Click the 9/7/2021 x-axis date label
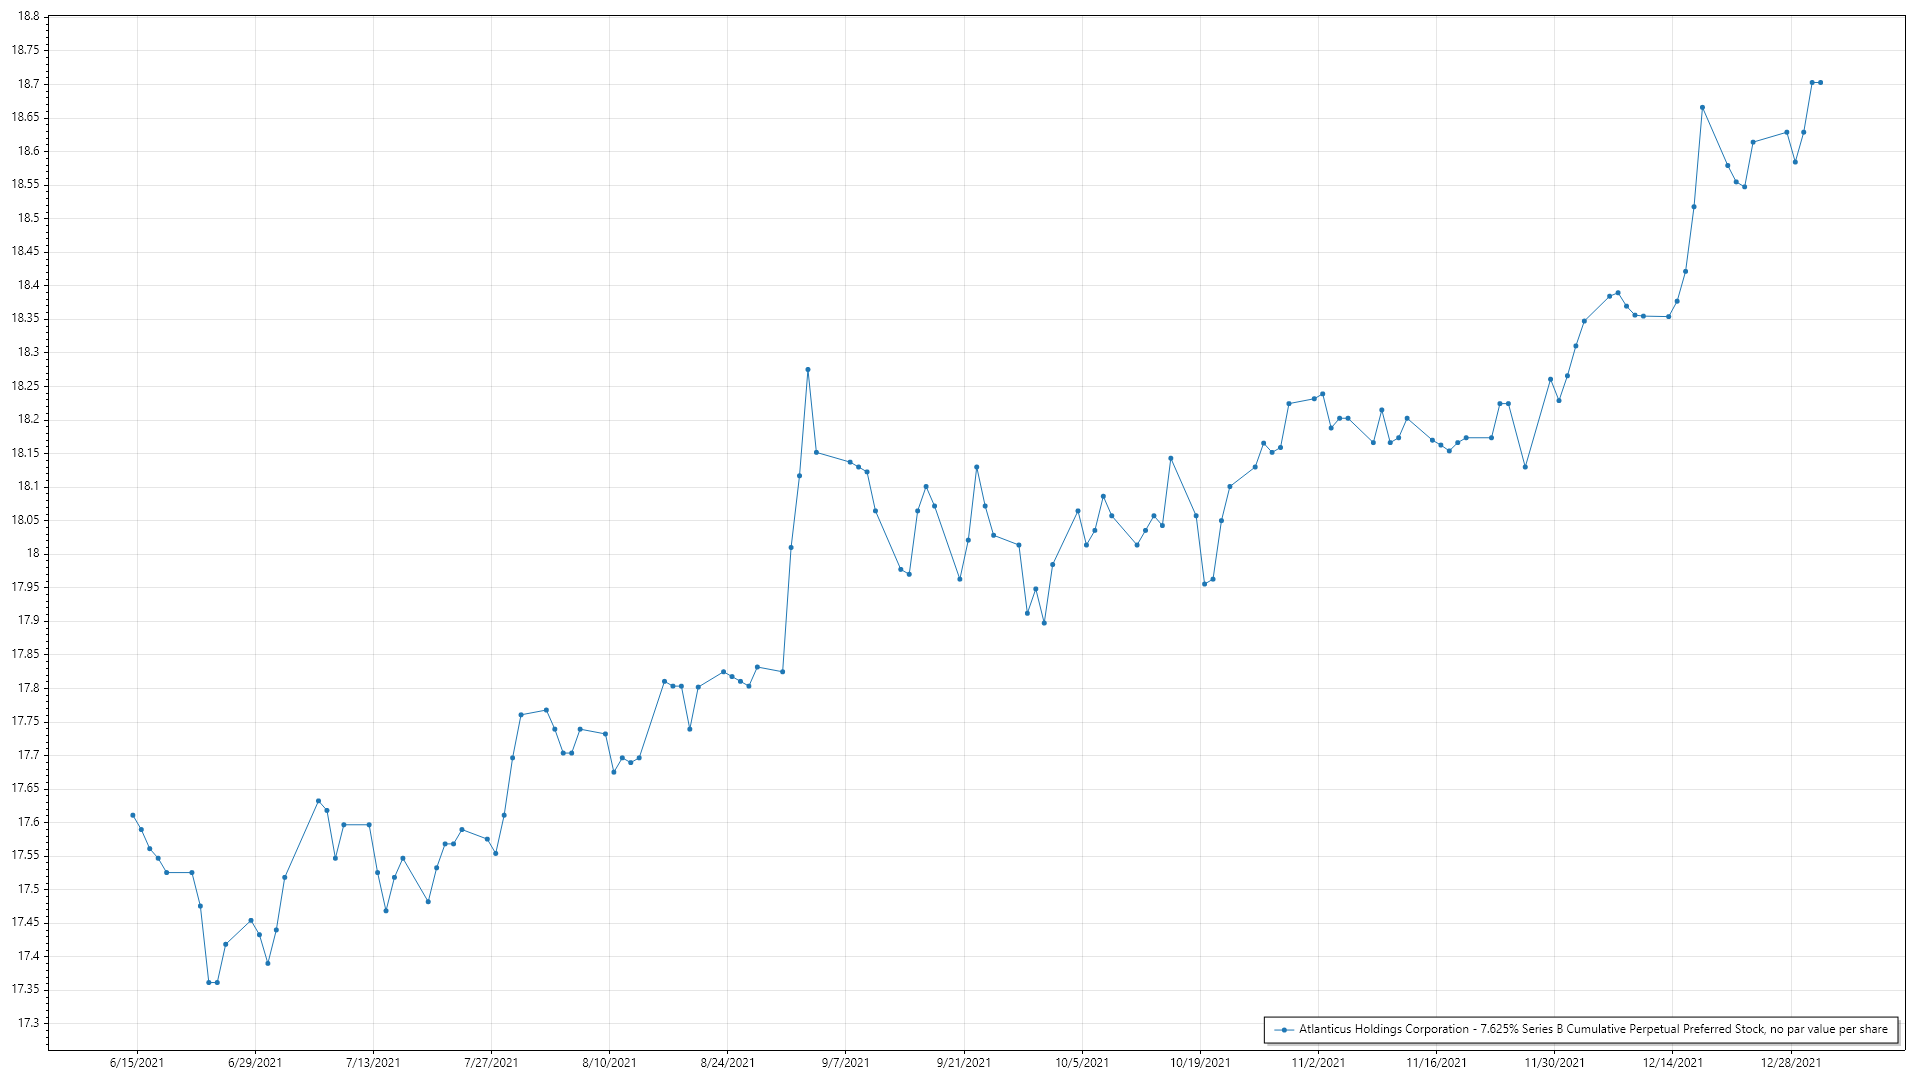This screenshot has height=1080, width=1920. pyautogui.click(x=845, y=1063)
